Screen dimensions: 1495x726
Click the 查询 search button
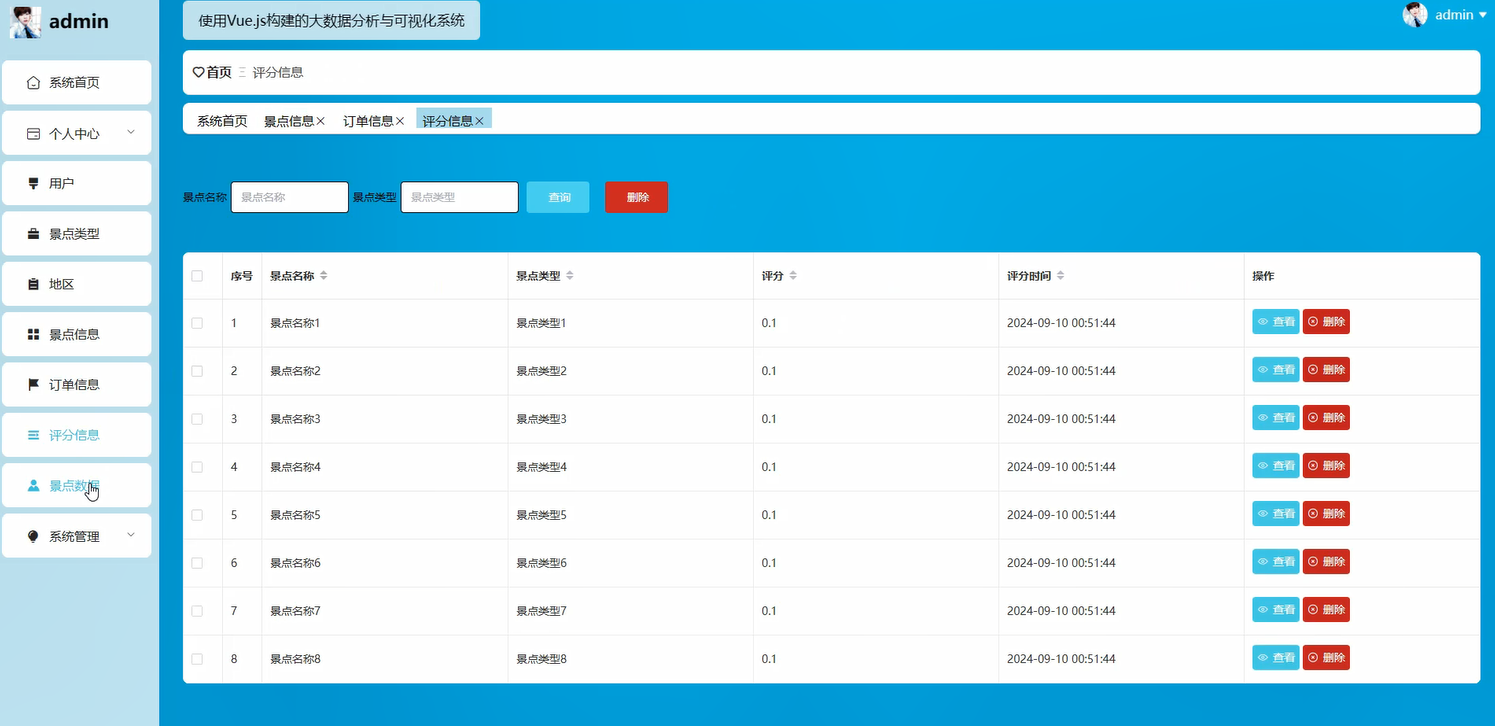[x=558, y=197]
